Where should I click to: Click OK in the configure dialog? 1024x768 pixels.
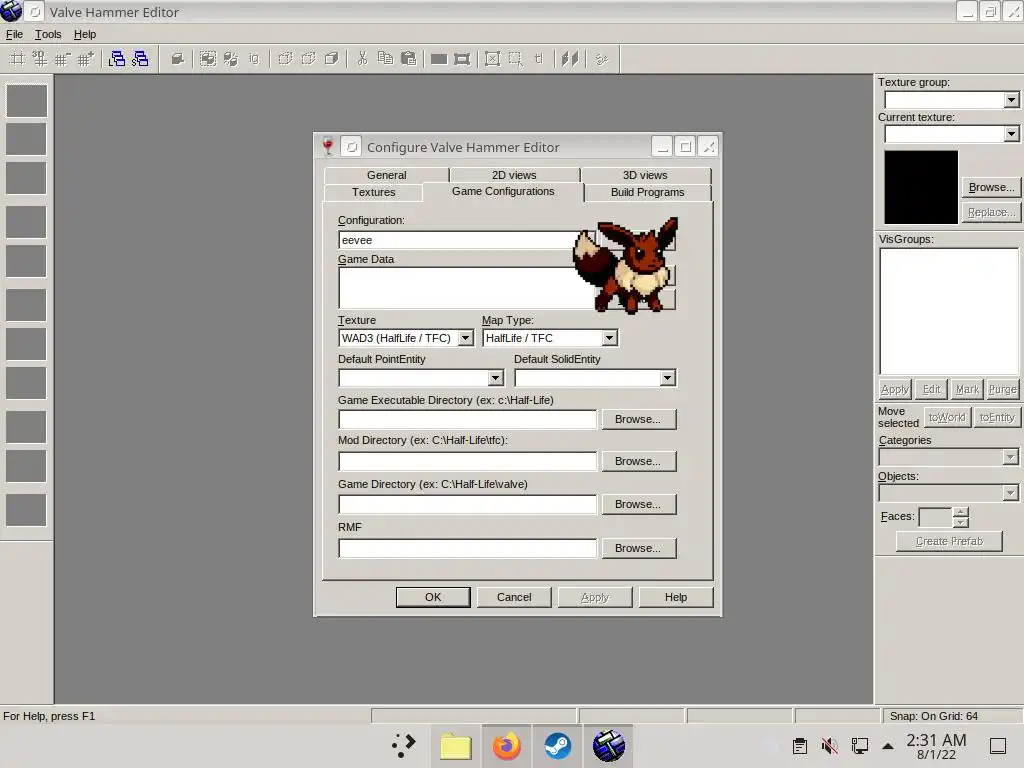433,597
